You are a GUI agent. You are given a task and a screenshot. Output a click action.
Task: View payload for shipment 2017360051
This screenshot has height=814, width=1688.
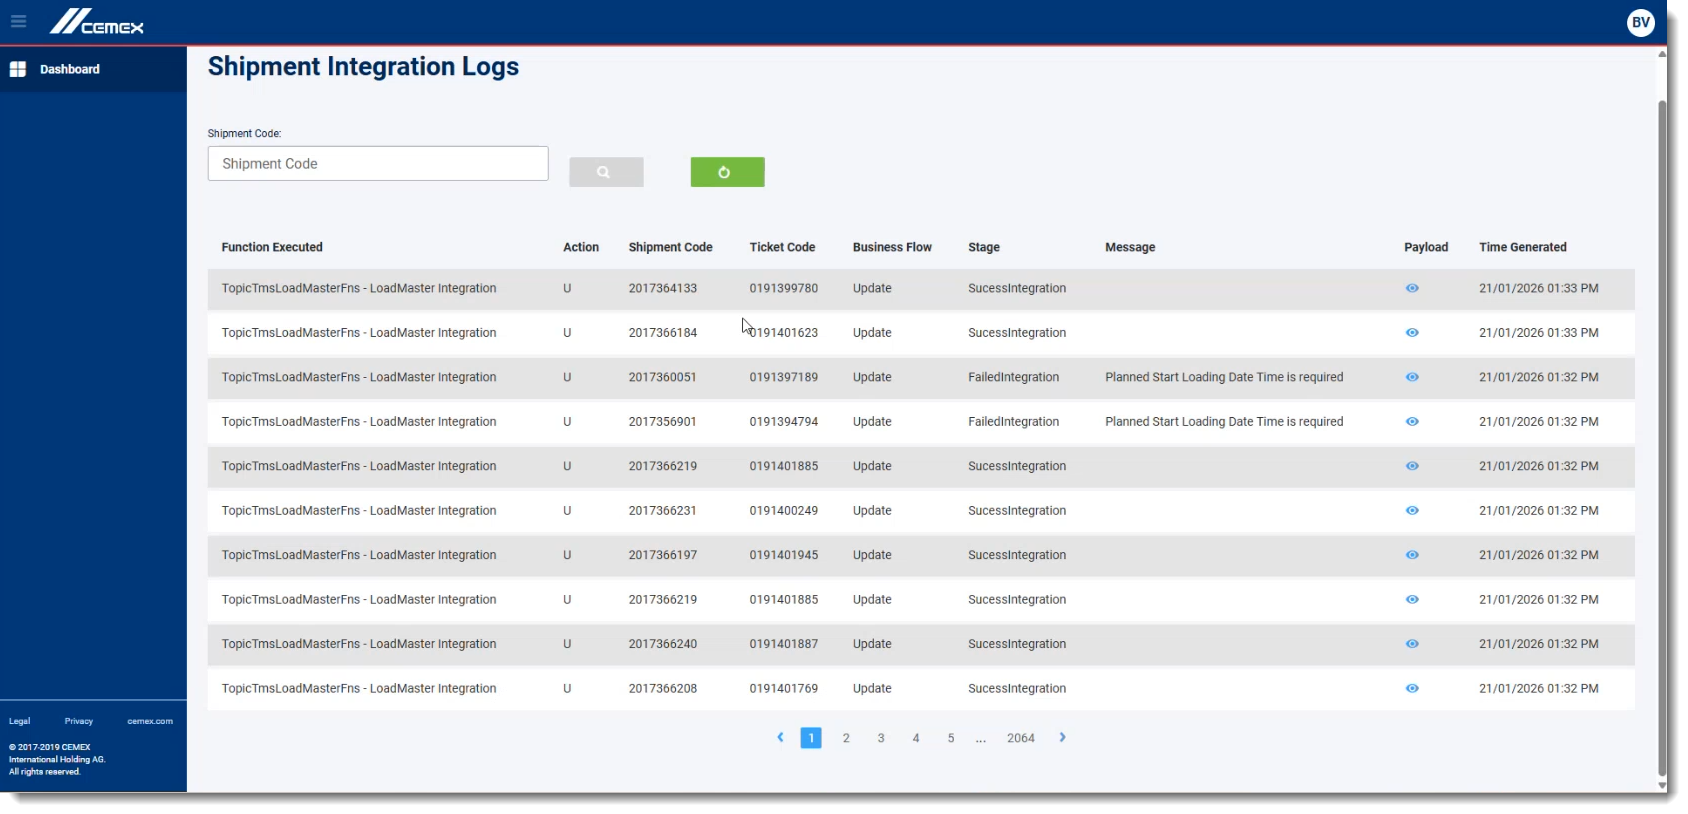click(x=1412, y=377)
